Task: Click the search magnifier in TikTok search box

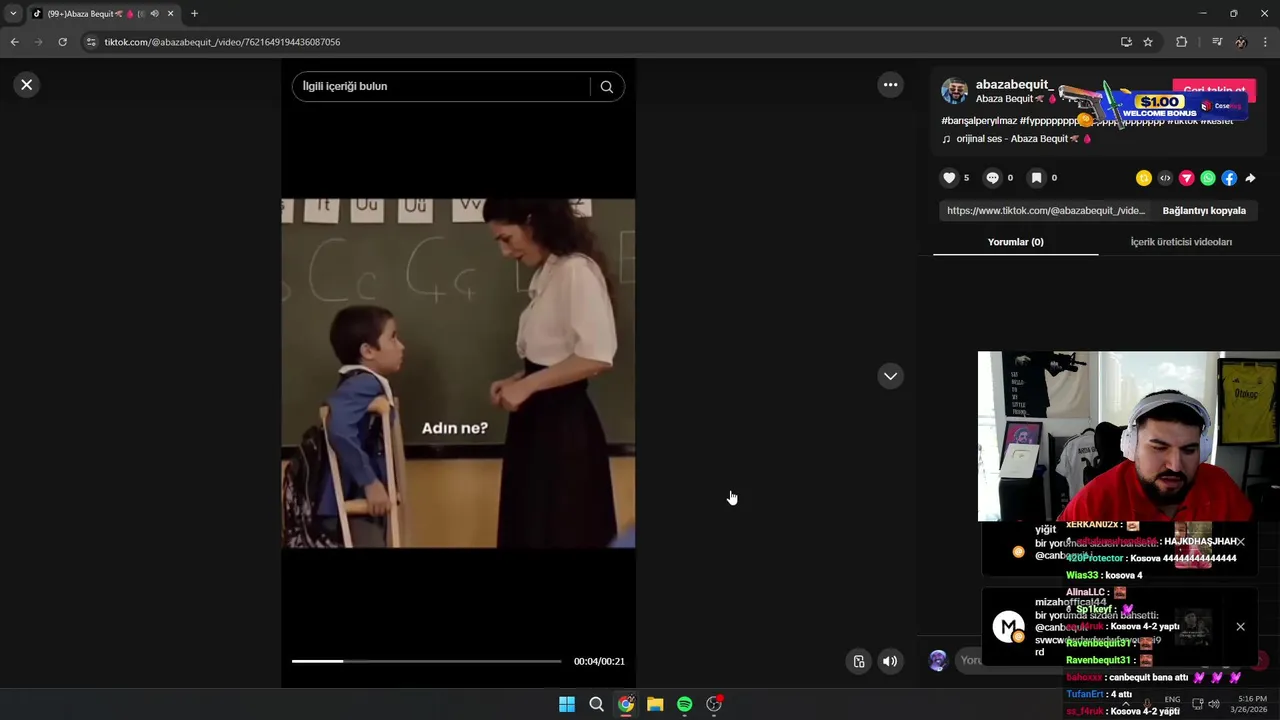Action: click(606, 87)
